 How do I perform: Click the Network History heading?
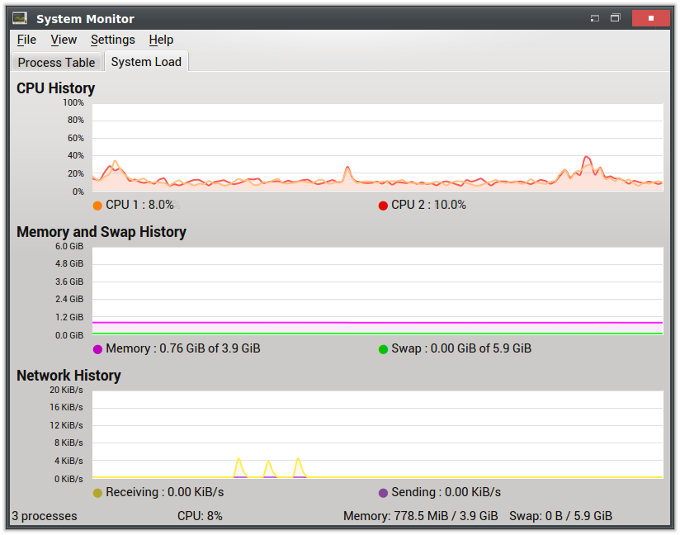[x=69, y=375]
